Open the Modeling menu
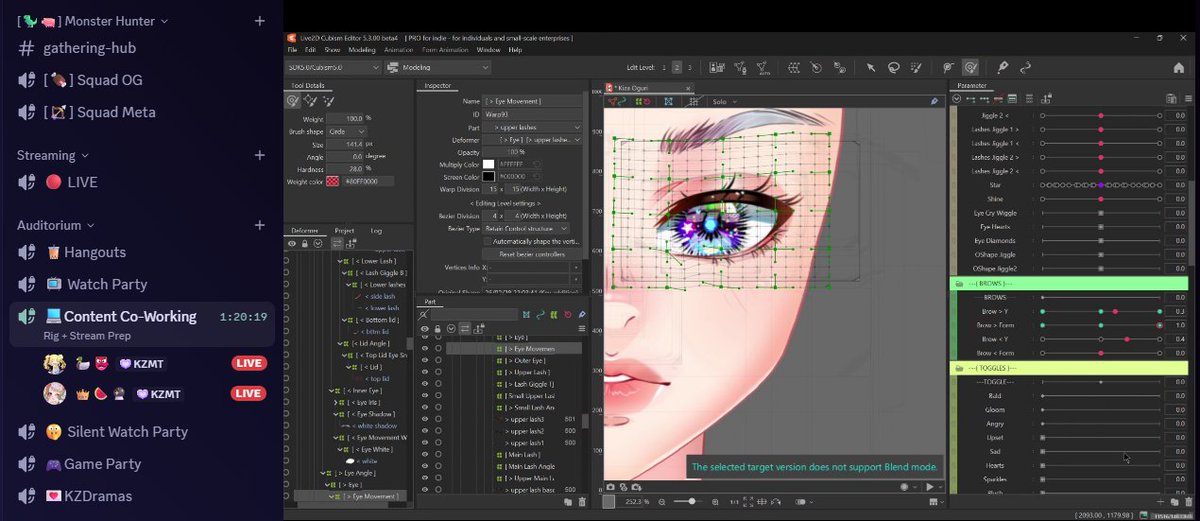 pos(362,49)
